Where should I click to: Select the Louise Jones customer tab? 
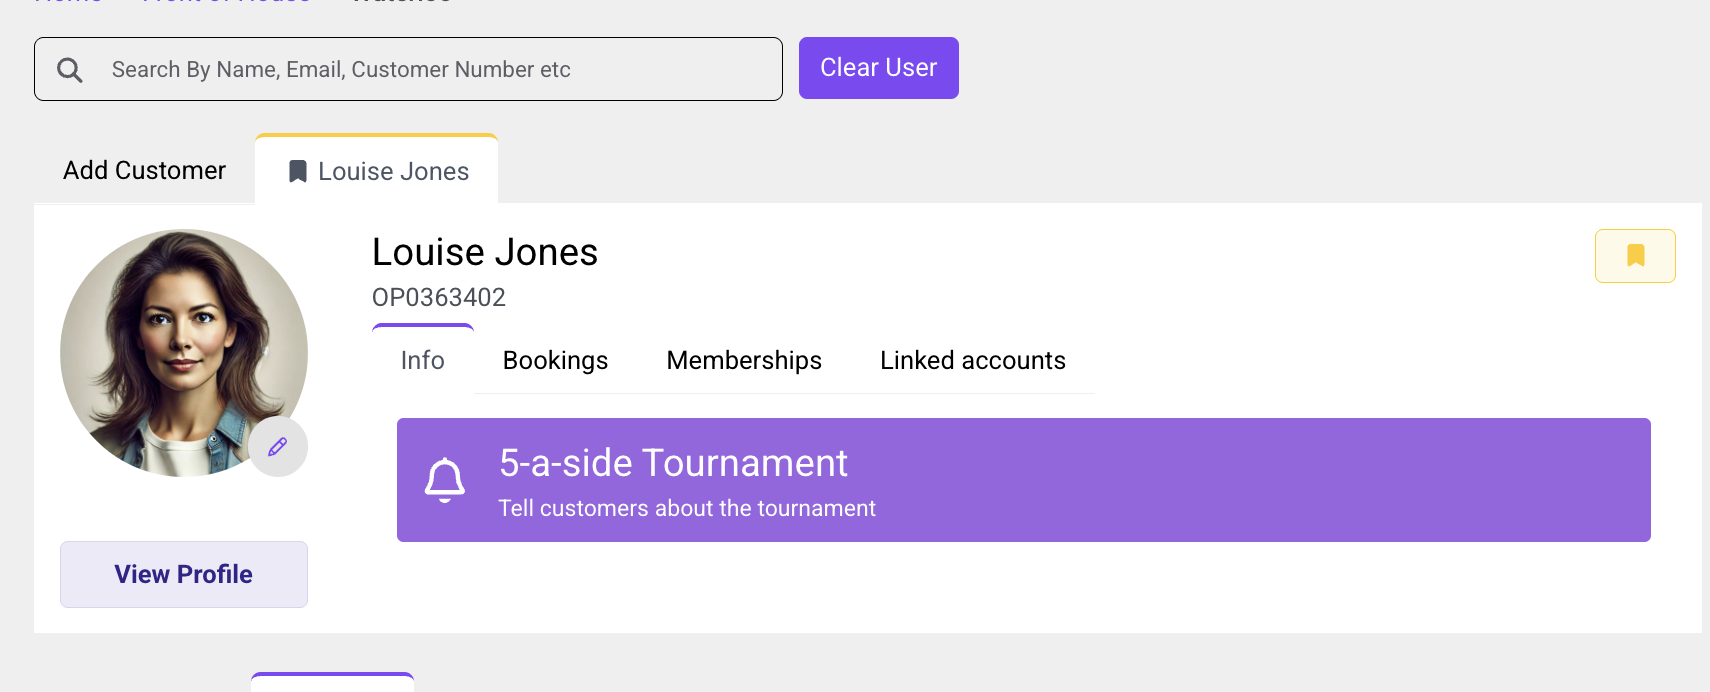(x=377, y=170)
